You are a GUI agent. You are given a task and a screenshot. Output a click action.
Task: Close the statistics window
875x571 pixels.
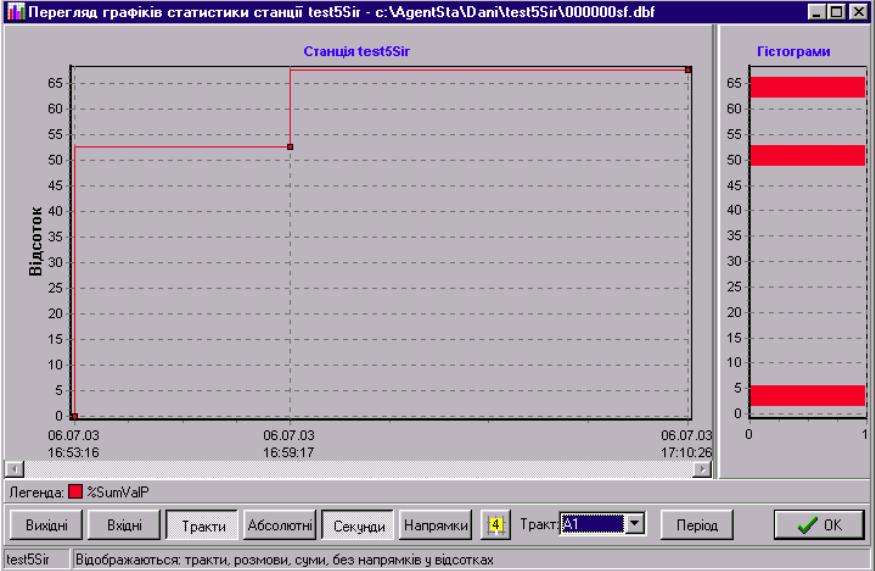pyautogui.click(x=859, y=12)
